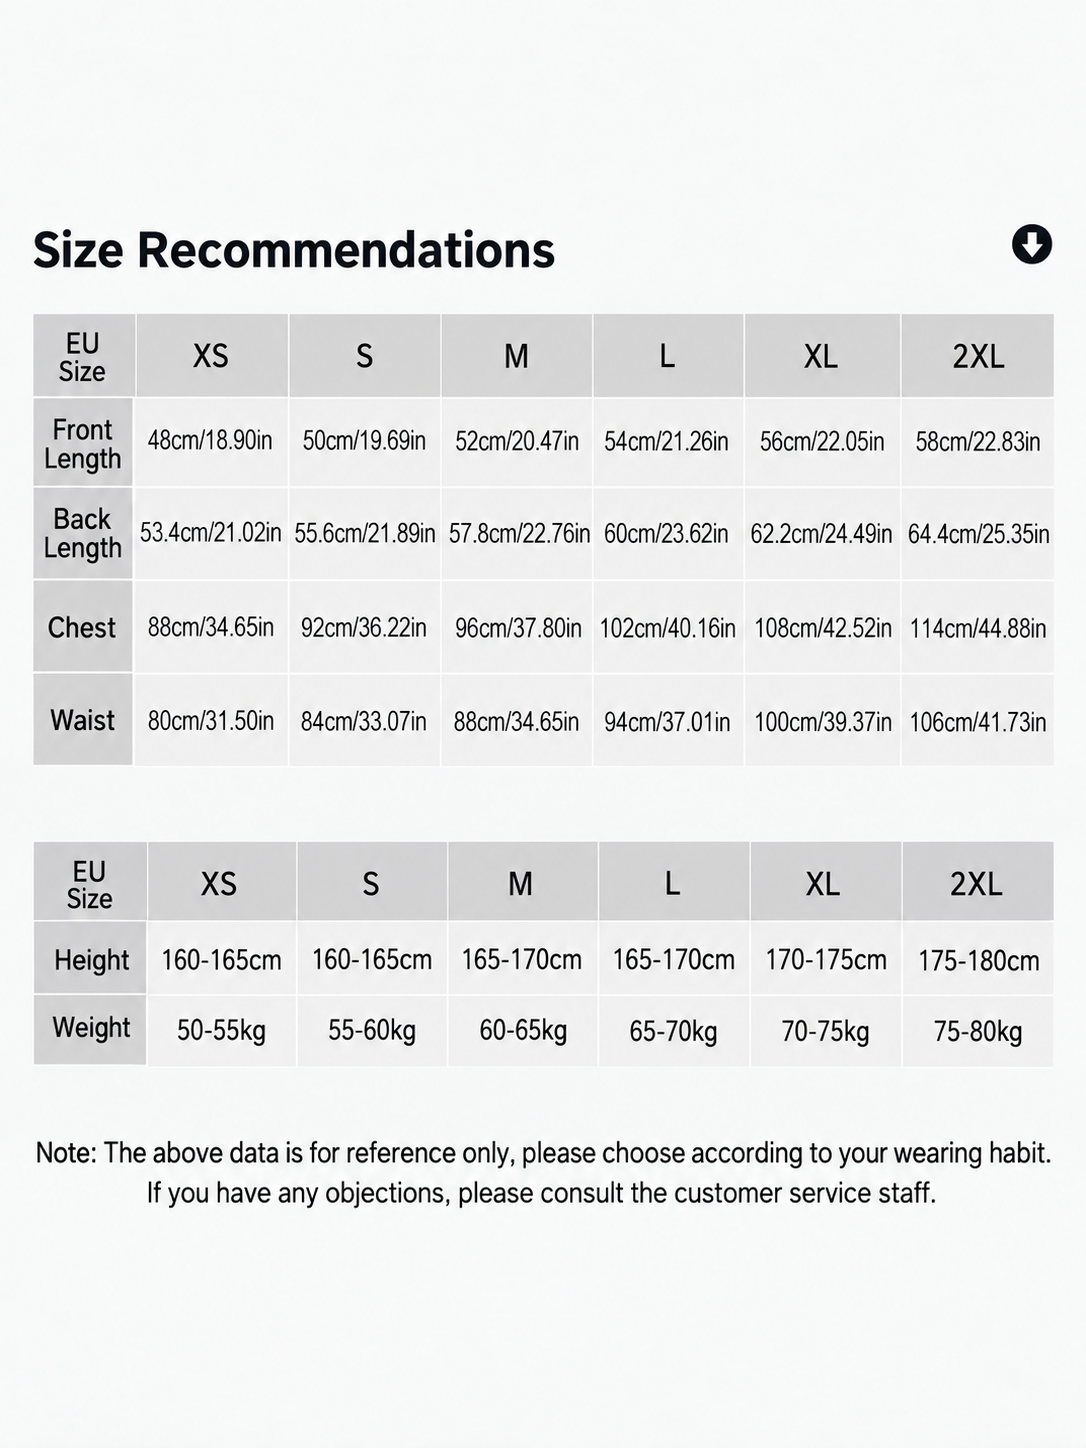1086x1448 pixels.
Task: Select the 88cm/34.65in waist cell for M
Action: pos(516,721)
